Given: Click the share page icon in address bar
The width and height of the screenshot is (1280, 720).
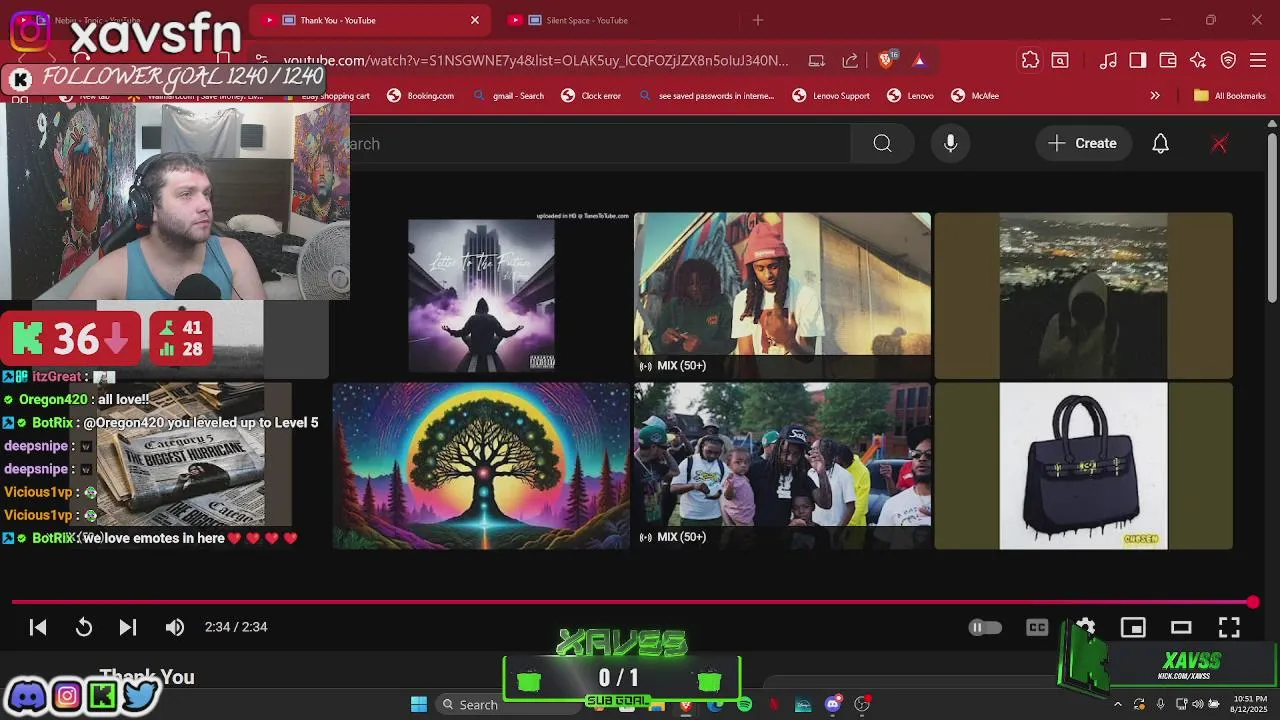Looking at the screenshot, I should pyautogui.click(x=850, y=61).
